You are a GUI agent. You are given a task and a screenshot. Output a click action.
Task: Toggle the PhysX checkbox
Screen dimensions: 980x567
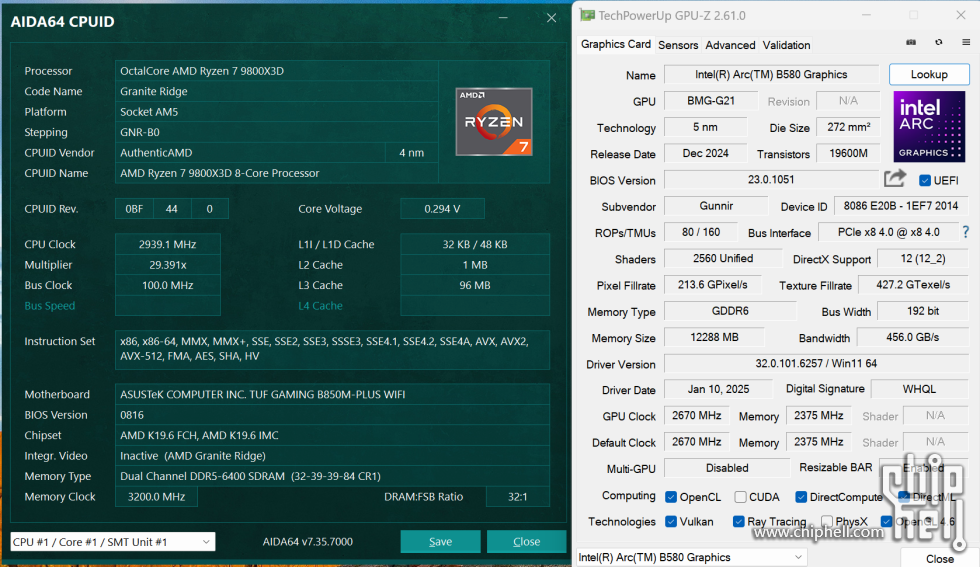827,521
